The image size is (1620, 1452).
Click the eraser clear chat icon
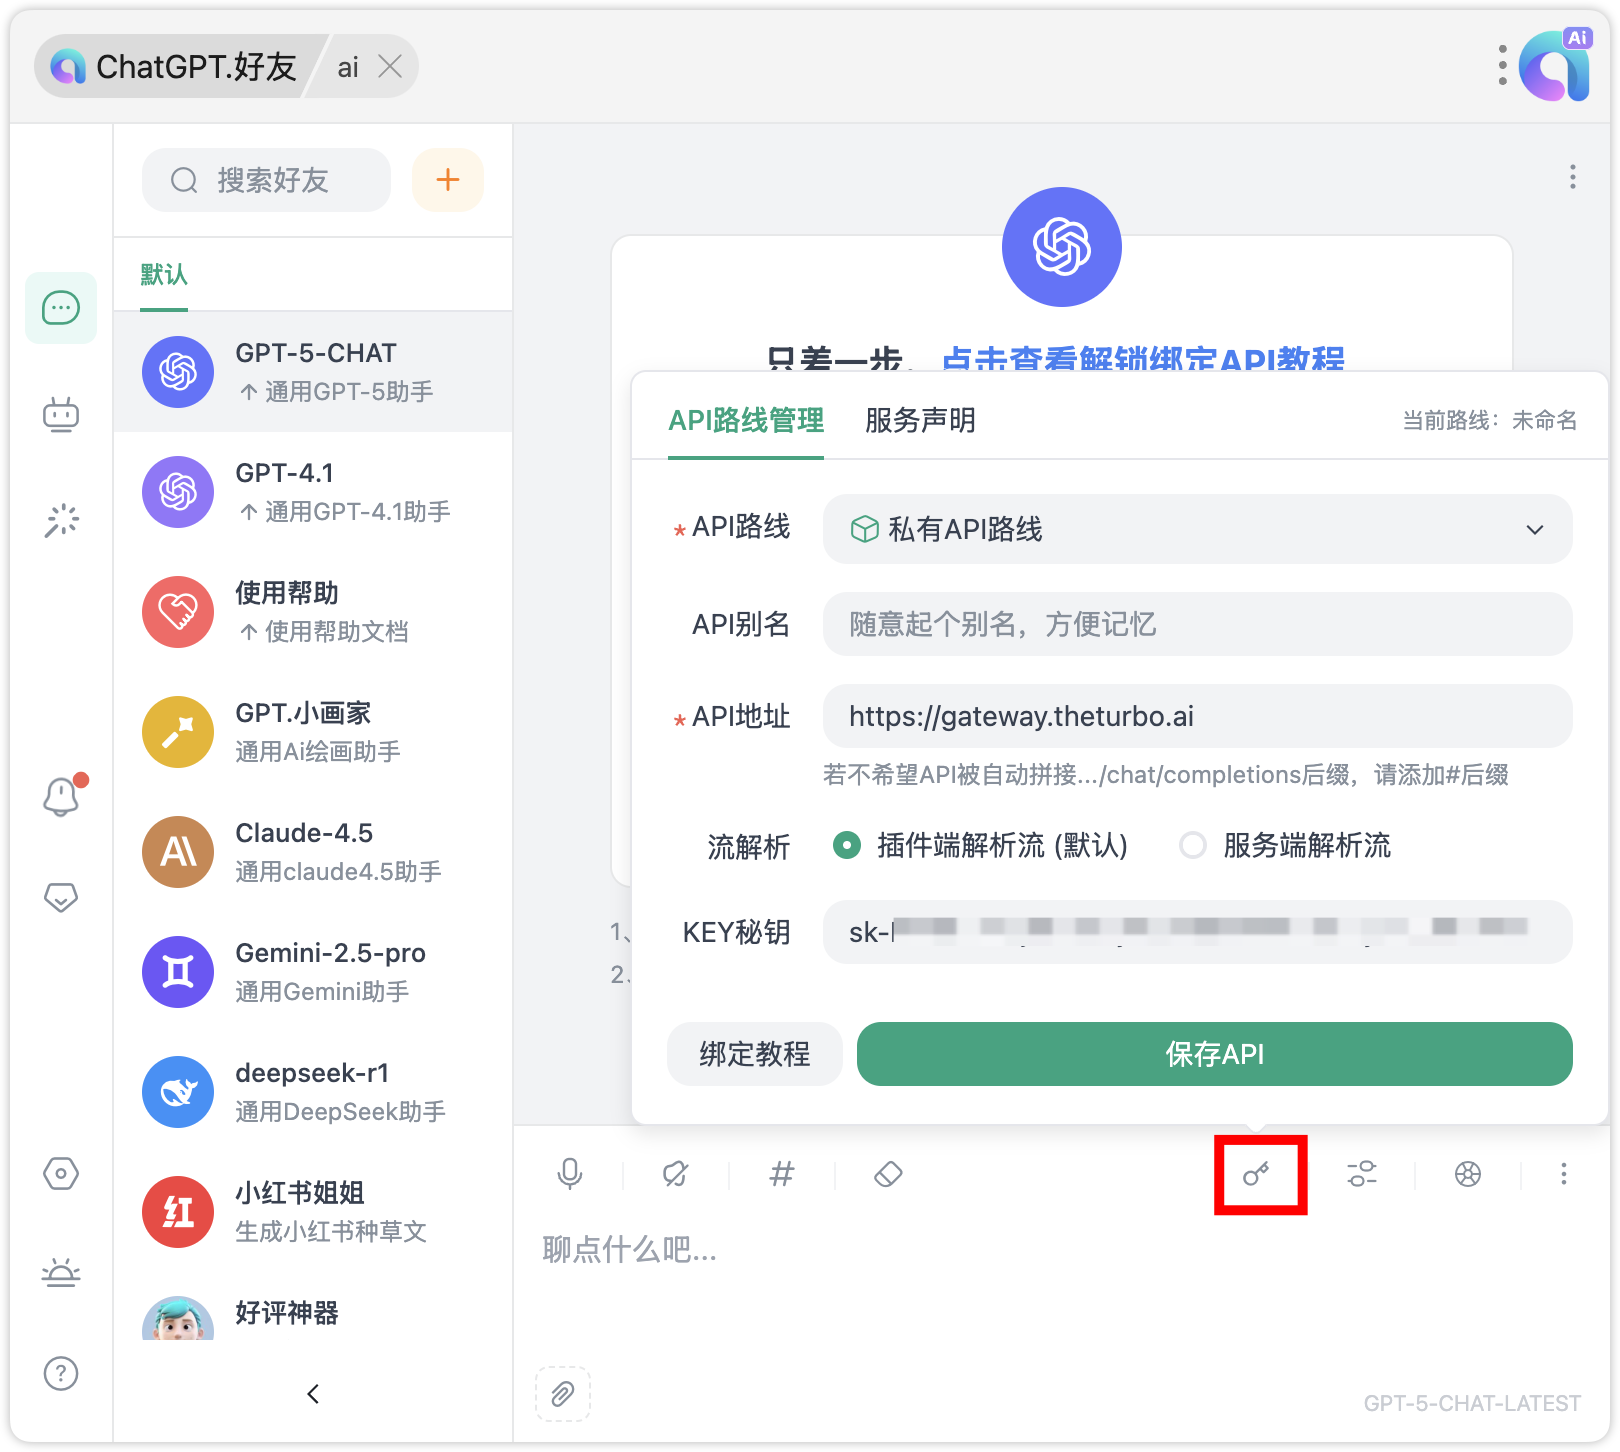pos(888,1174)
